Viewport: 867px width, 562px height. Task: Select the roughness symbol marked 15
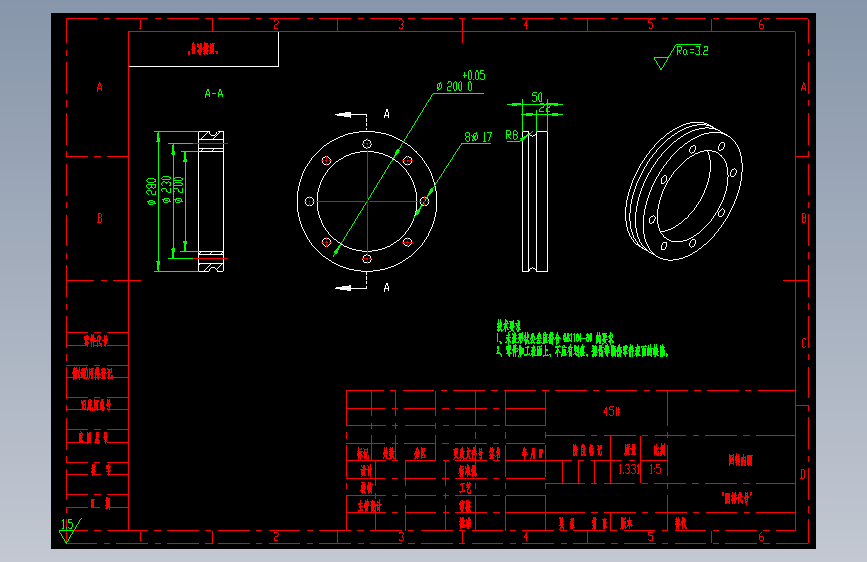point(70,530)
